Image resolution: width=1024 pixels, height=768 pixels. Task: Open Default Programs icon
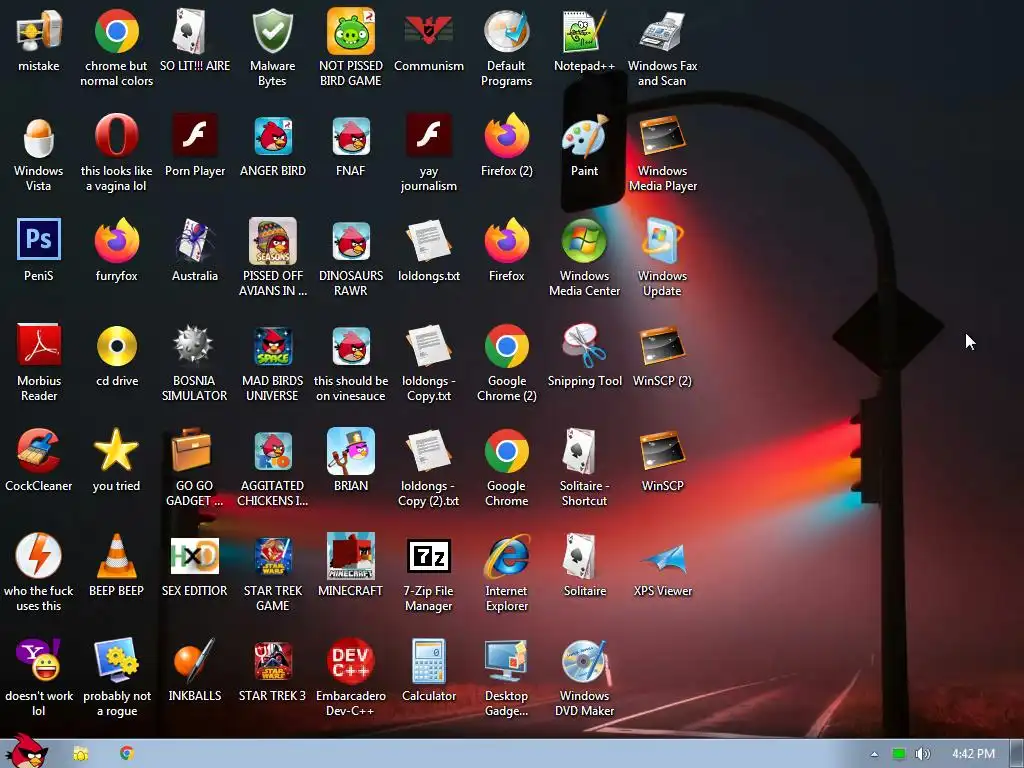506,31
